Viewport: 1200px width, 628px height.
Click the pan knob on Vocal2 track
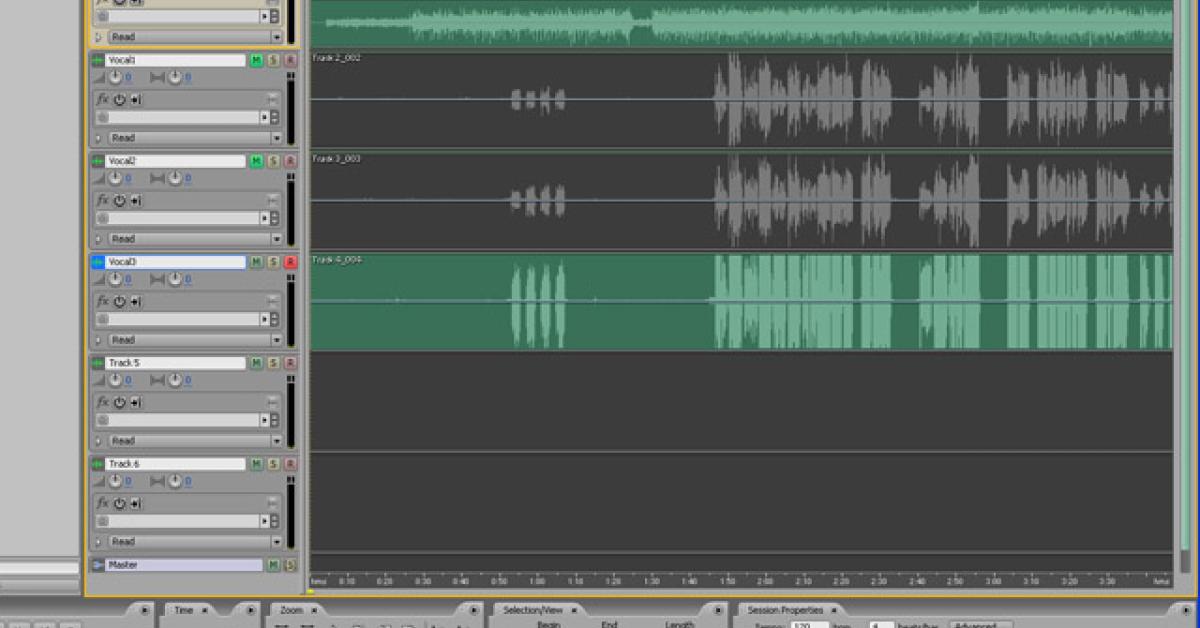pyautogui.click(x=175, y=179)
